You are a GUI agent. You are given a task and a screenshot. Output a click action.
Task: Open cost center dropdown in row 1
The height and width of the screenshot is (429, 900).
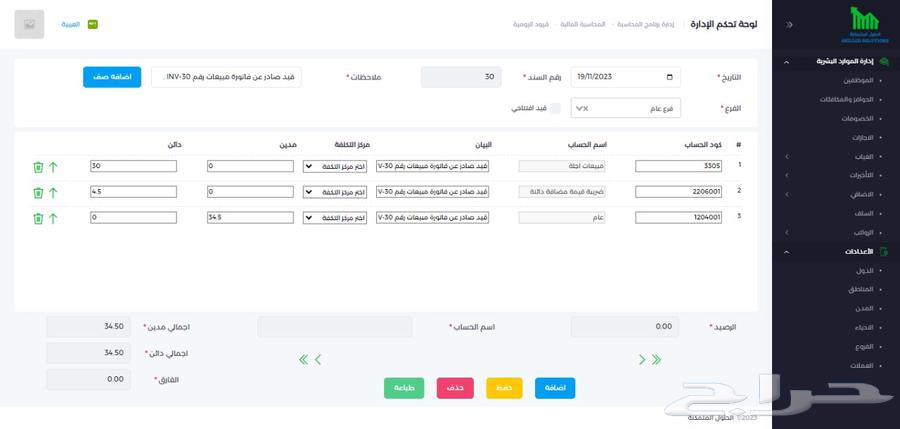(335, 167)
